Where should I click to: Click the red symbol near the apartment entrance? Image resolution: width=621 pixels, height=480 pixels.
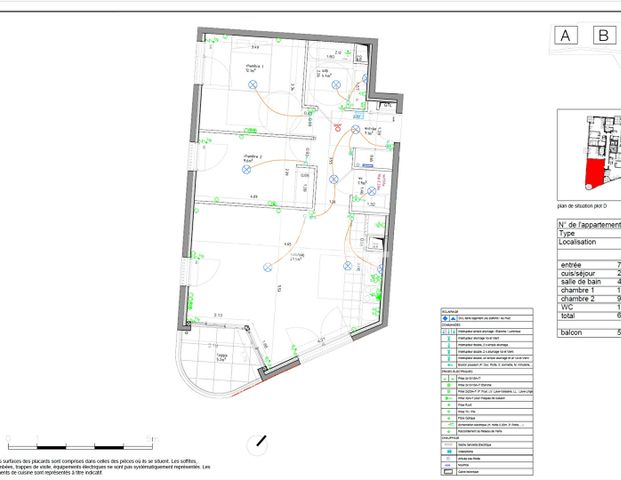coord(338,127)
